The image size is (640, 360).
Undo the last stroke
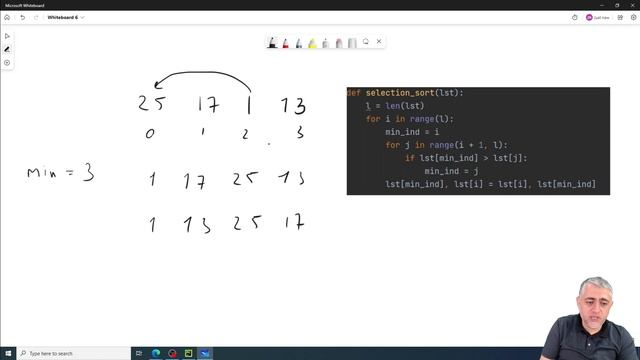click(22, 18)
